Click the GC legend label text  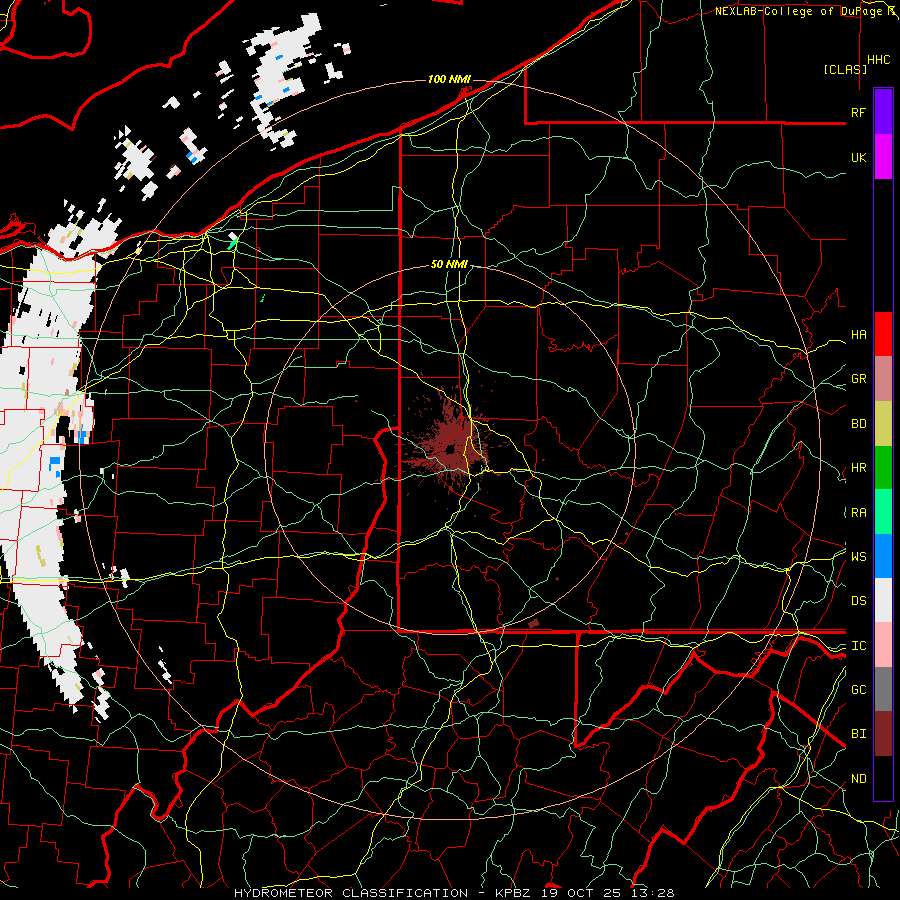point(858,690)
